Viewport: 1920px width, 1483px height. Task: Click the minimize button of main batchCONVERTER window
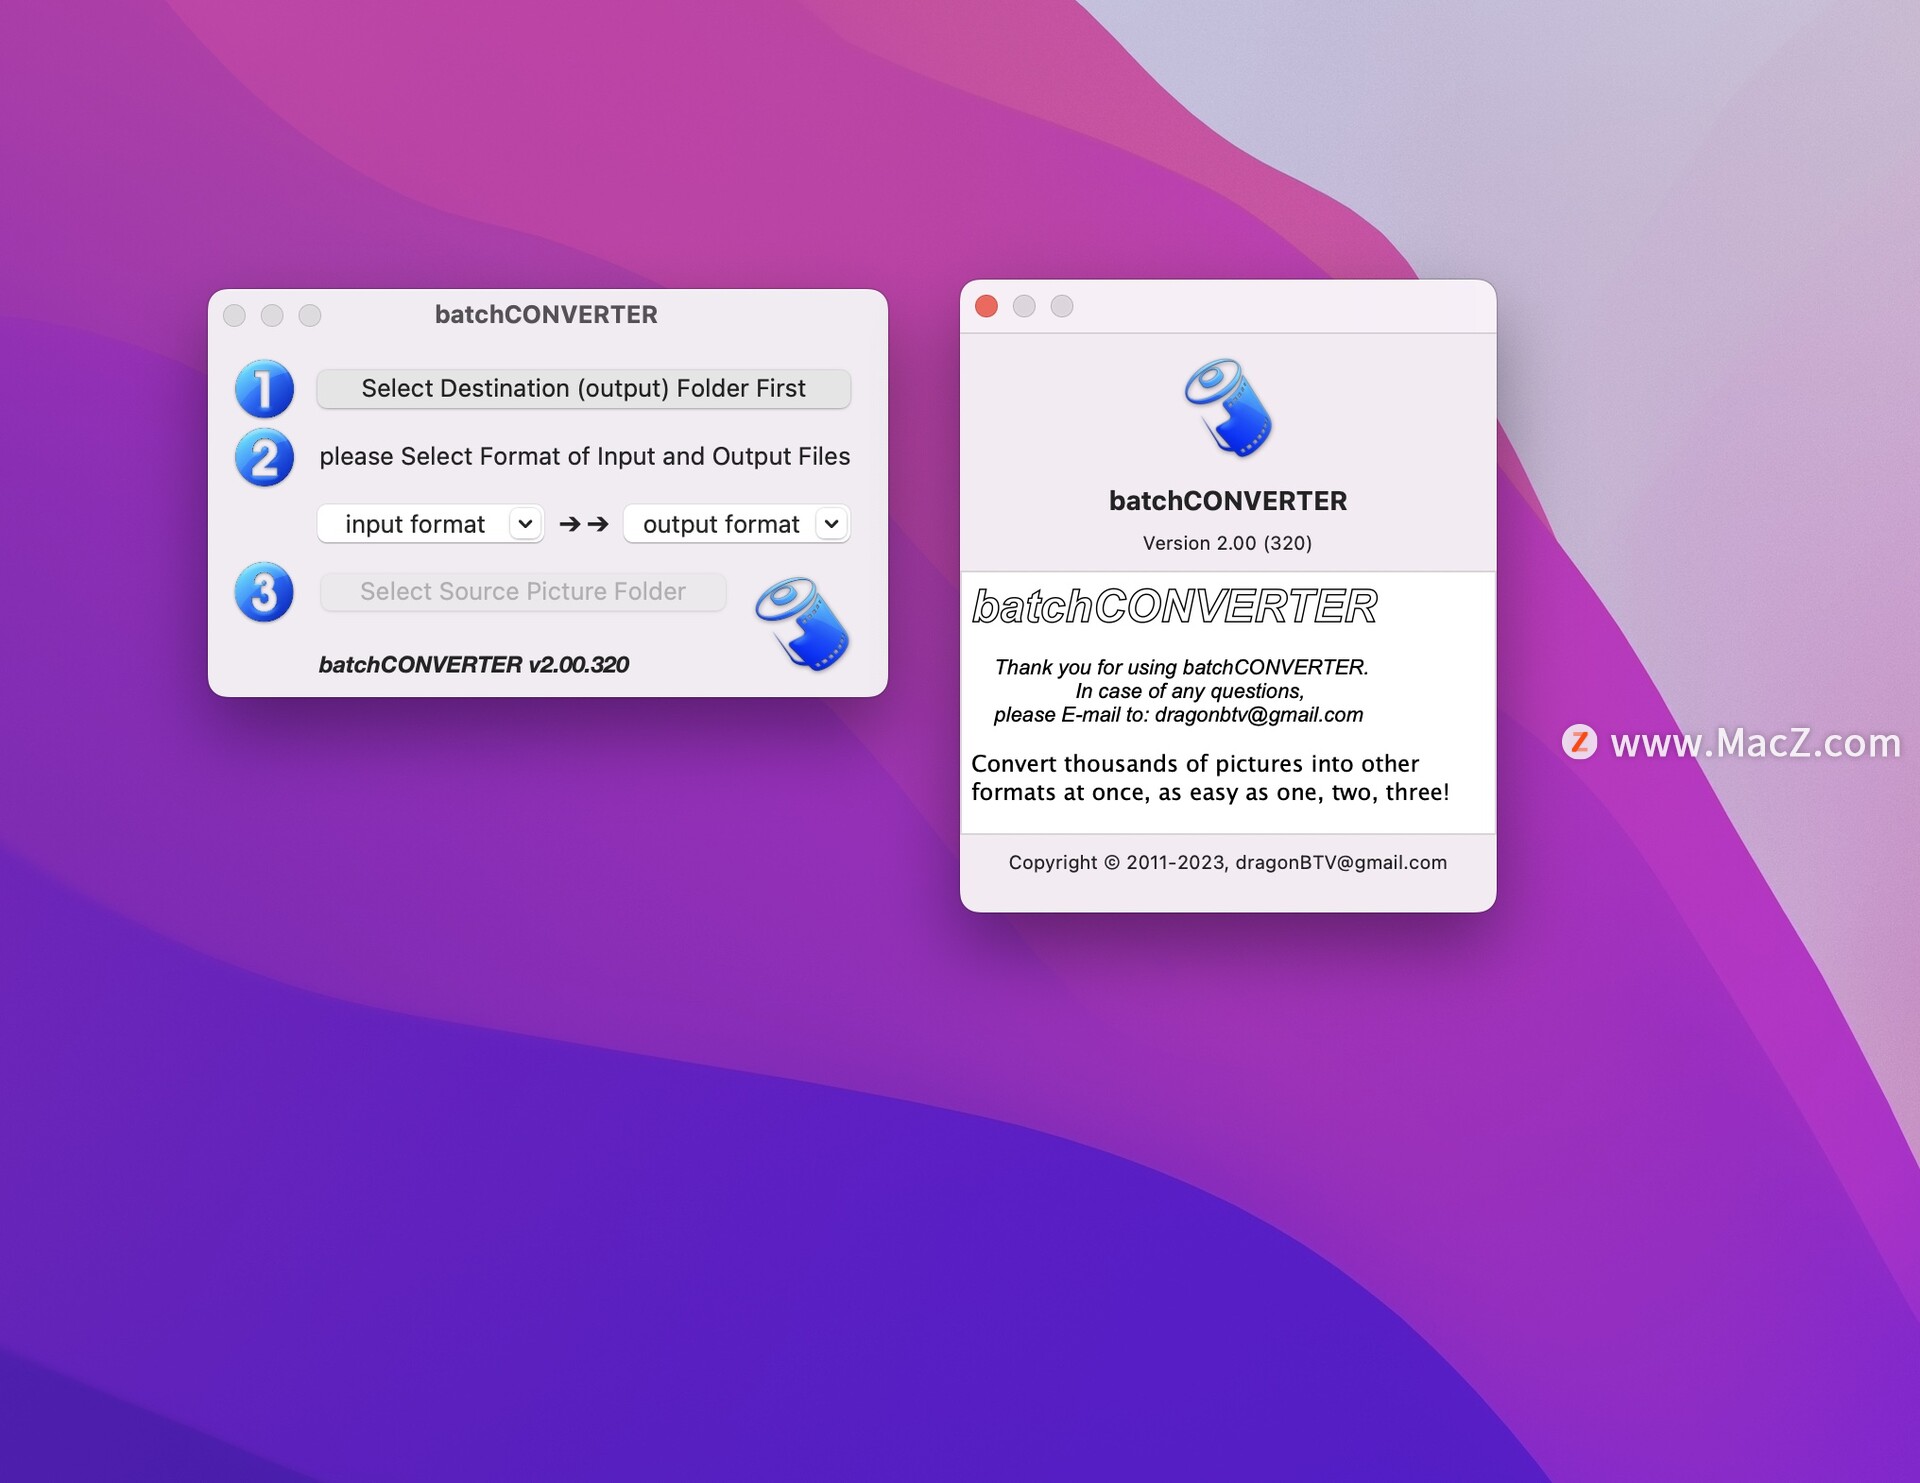click(272, 315)
